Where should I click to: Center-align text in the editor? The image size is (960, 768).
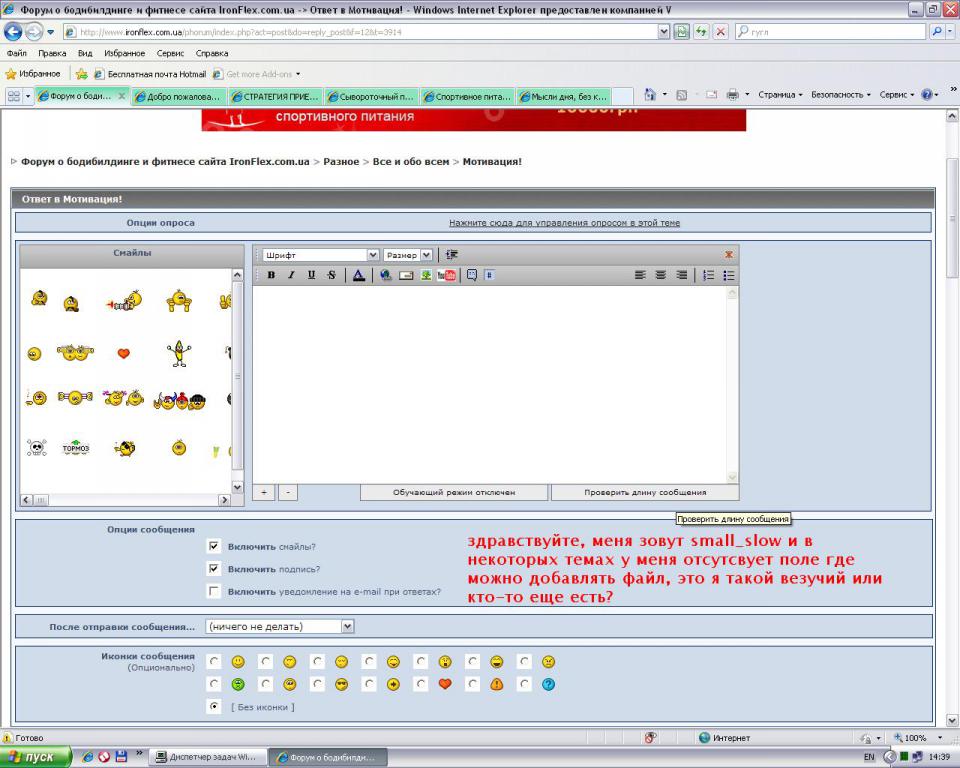[x=661, y=275]
